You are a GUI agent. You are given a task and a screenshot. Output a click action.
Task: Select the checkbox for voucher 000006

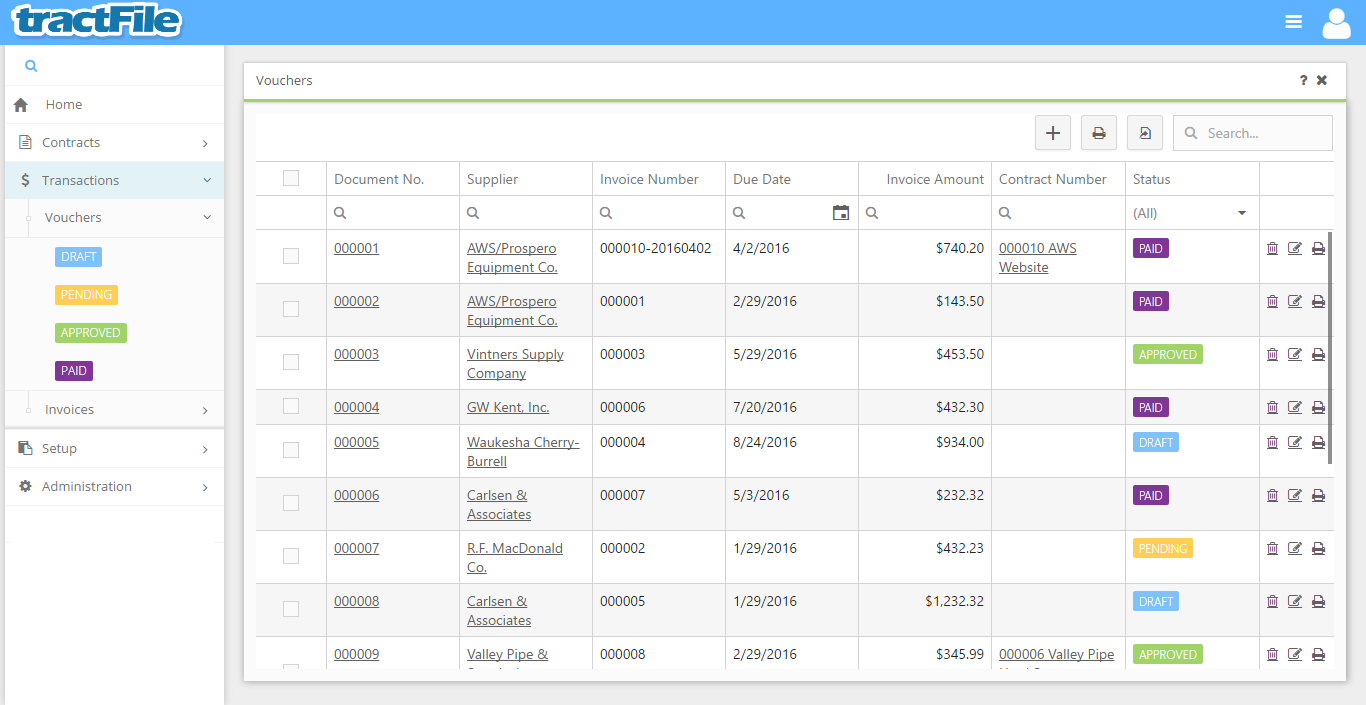tap(291, 503)
